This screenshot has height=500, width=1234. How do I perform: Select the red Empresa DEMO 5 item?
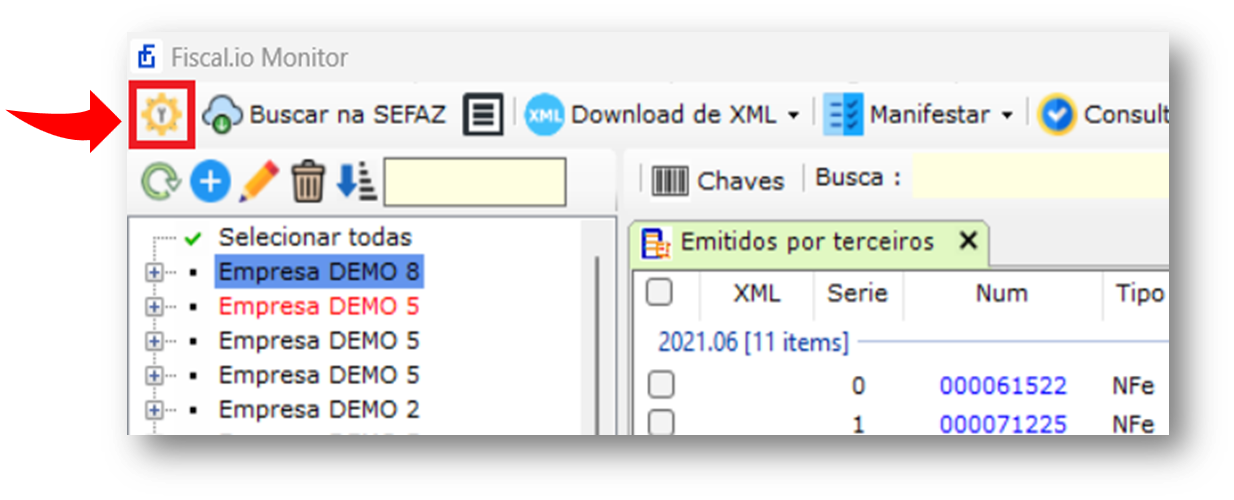coord(318,306)
